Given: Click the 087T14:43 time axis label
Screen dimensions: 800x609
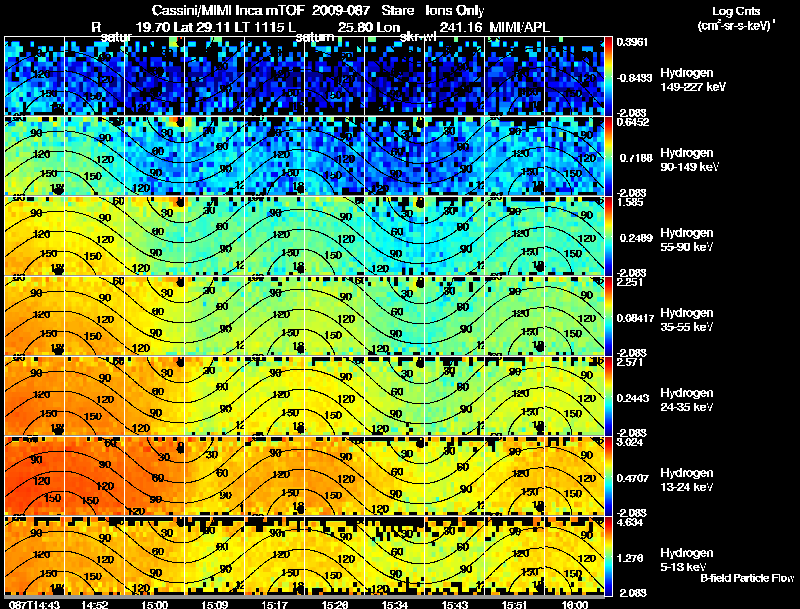Looking at the screenshot, I should click(35, 605).
